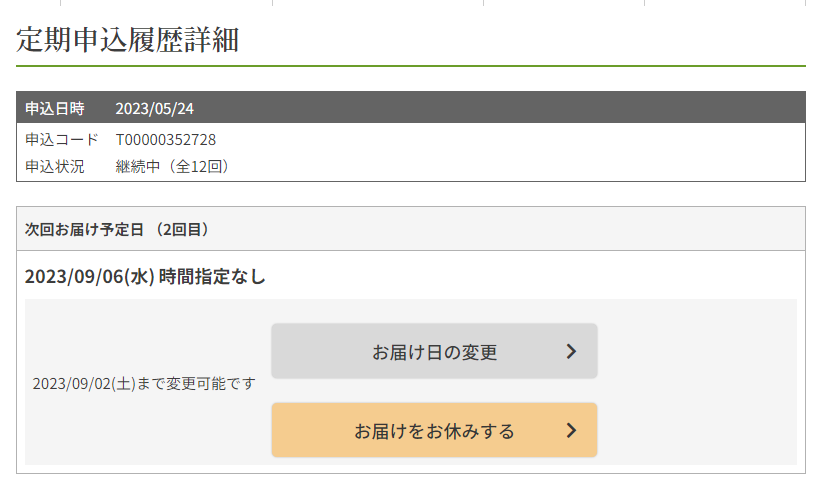
Task: Click chevron arrow on お届けをお休みする button
Action: 571,431
